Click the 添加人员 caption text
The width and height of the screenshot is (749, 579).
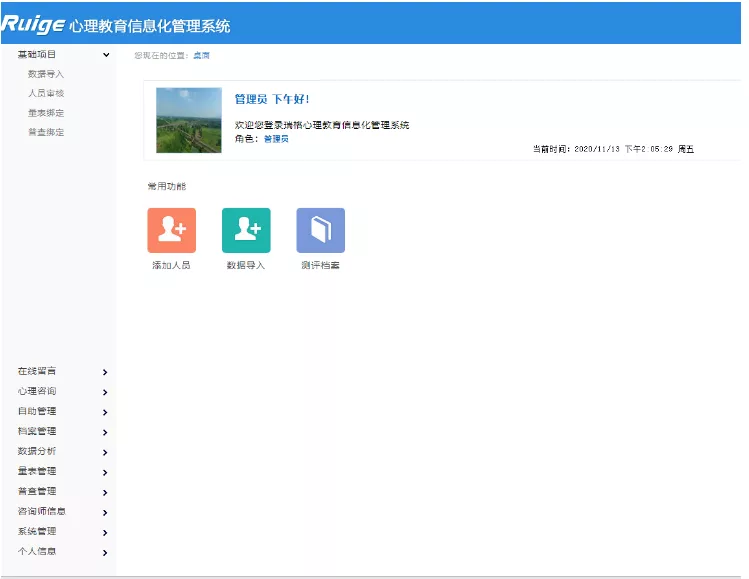[x=171, y=266]
